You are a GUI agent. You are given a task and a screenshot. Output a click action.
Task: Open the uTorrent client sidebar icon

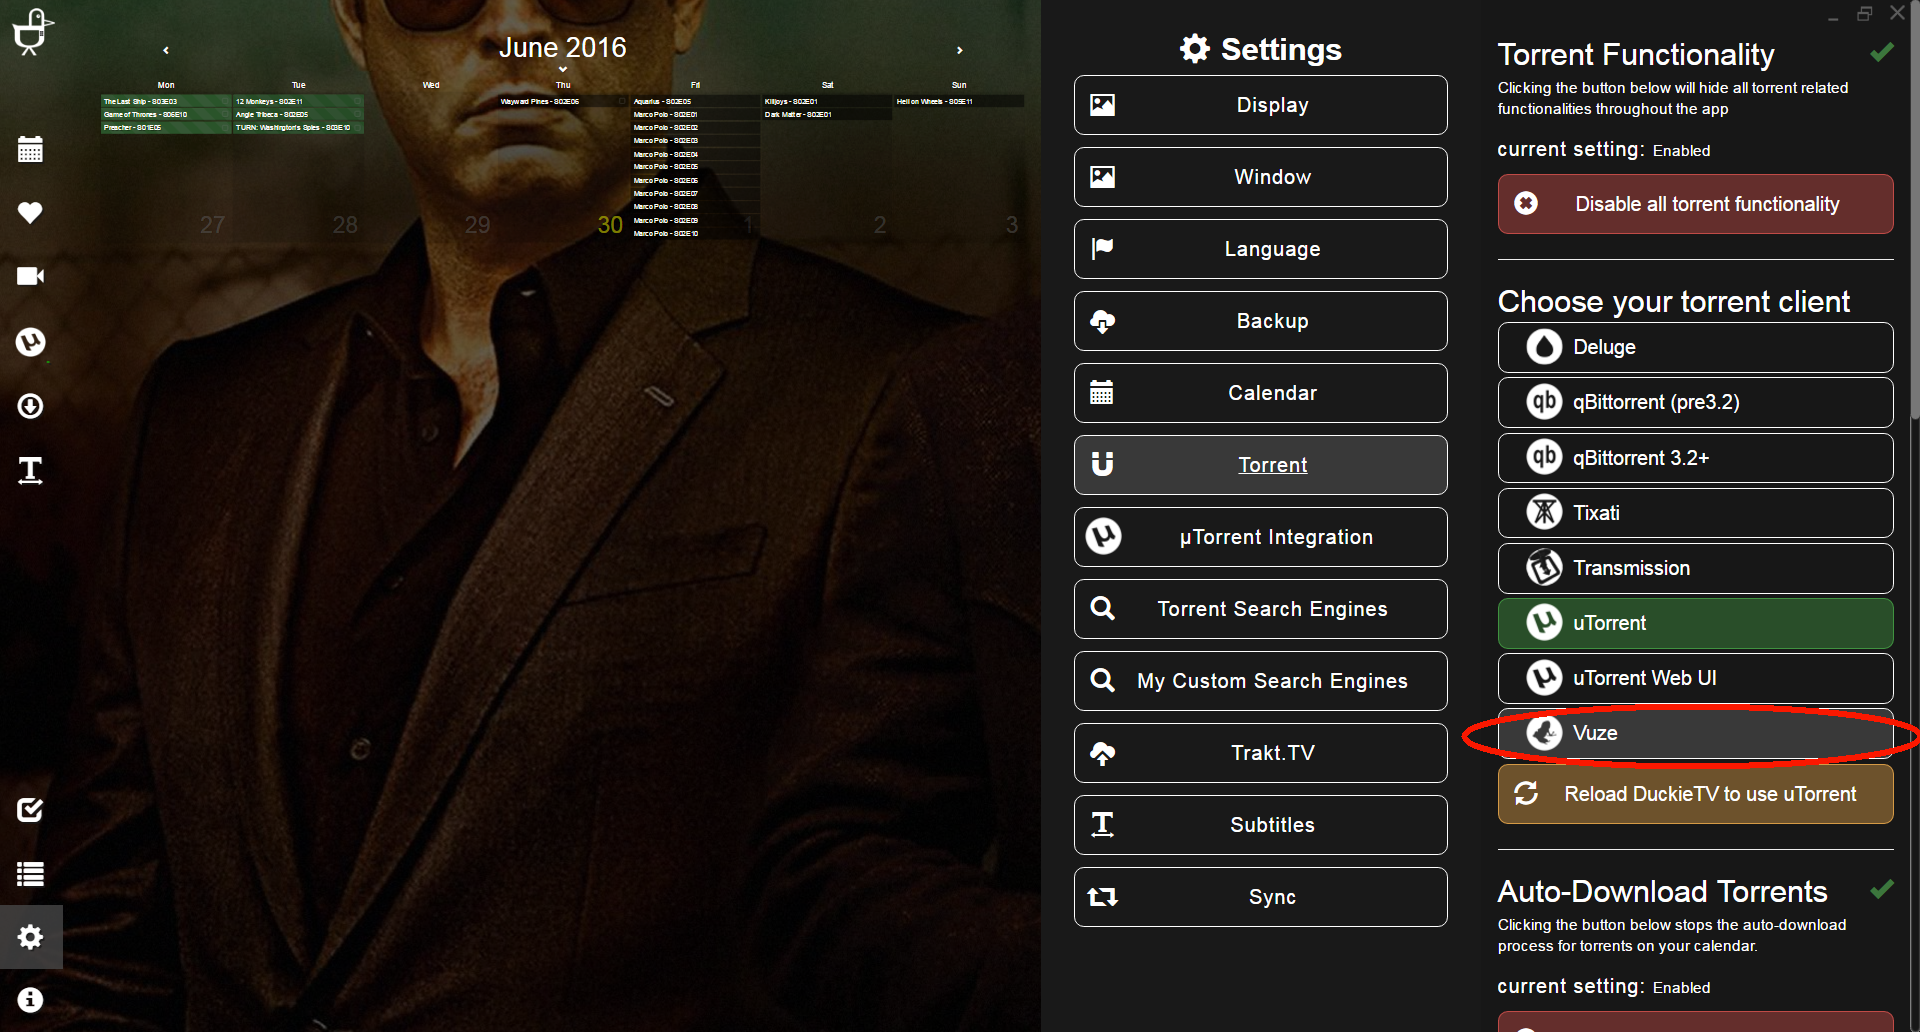point(30,342)
